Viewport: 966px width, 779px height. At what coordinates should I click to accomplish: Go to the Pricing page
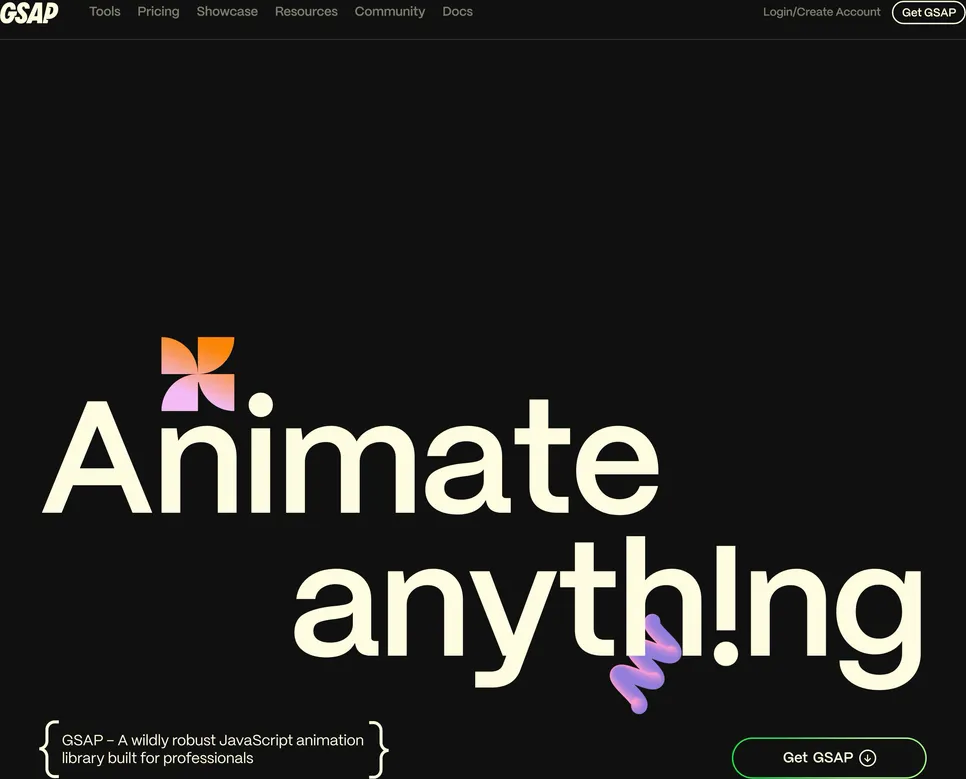(158, 12)
